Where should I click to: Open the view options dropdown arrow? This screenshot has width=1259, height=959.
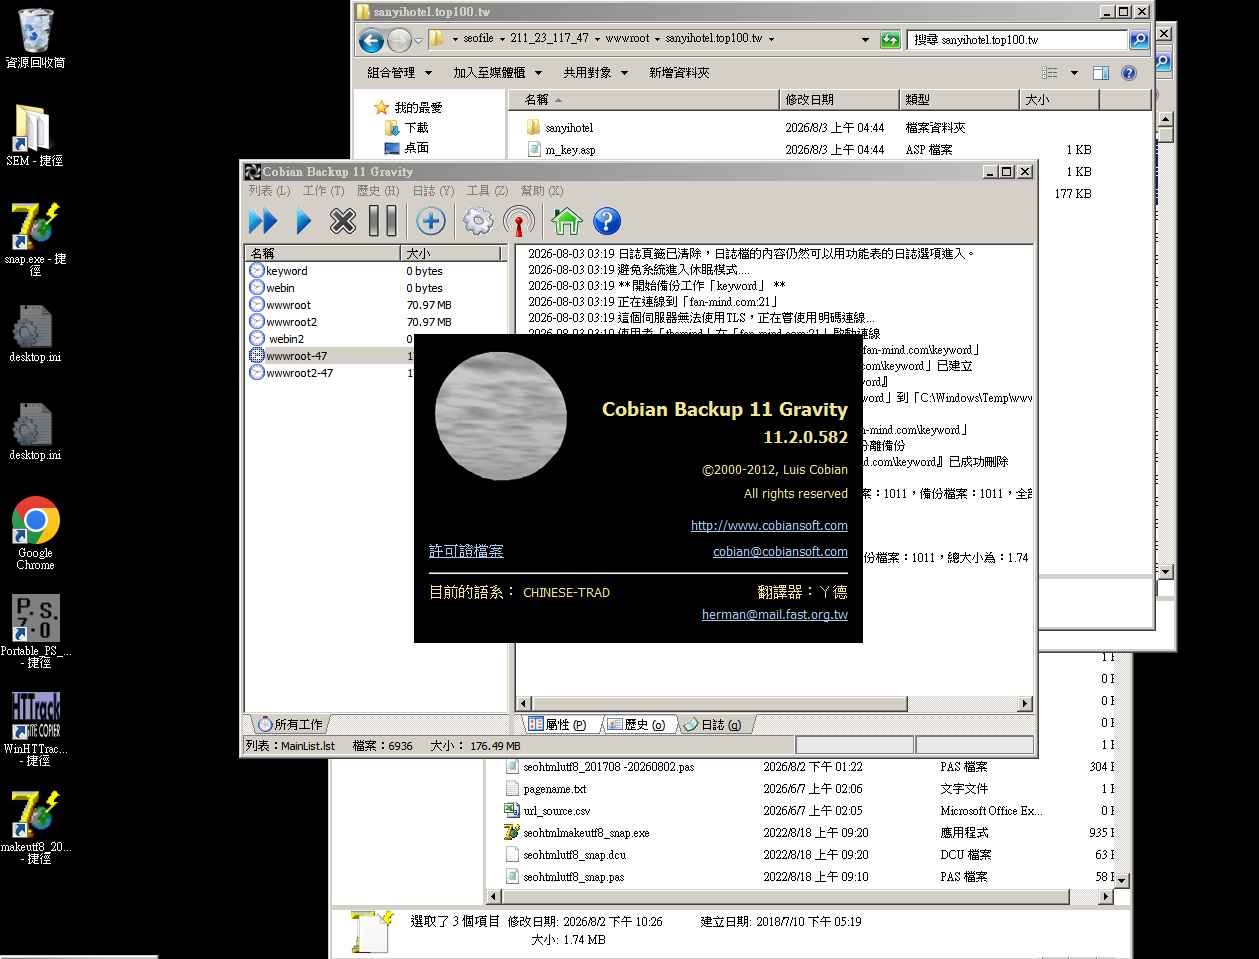pyautogui.click(x=1075, y=73)
